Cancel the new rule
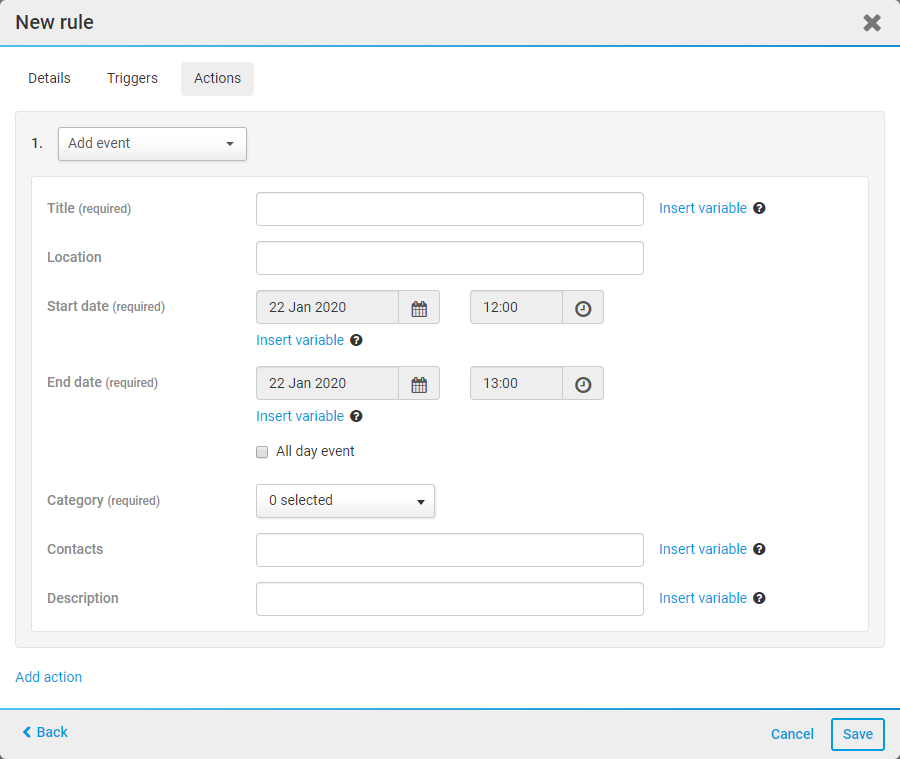 click(x=792, y=734)
